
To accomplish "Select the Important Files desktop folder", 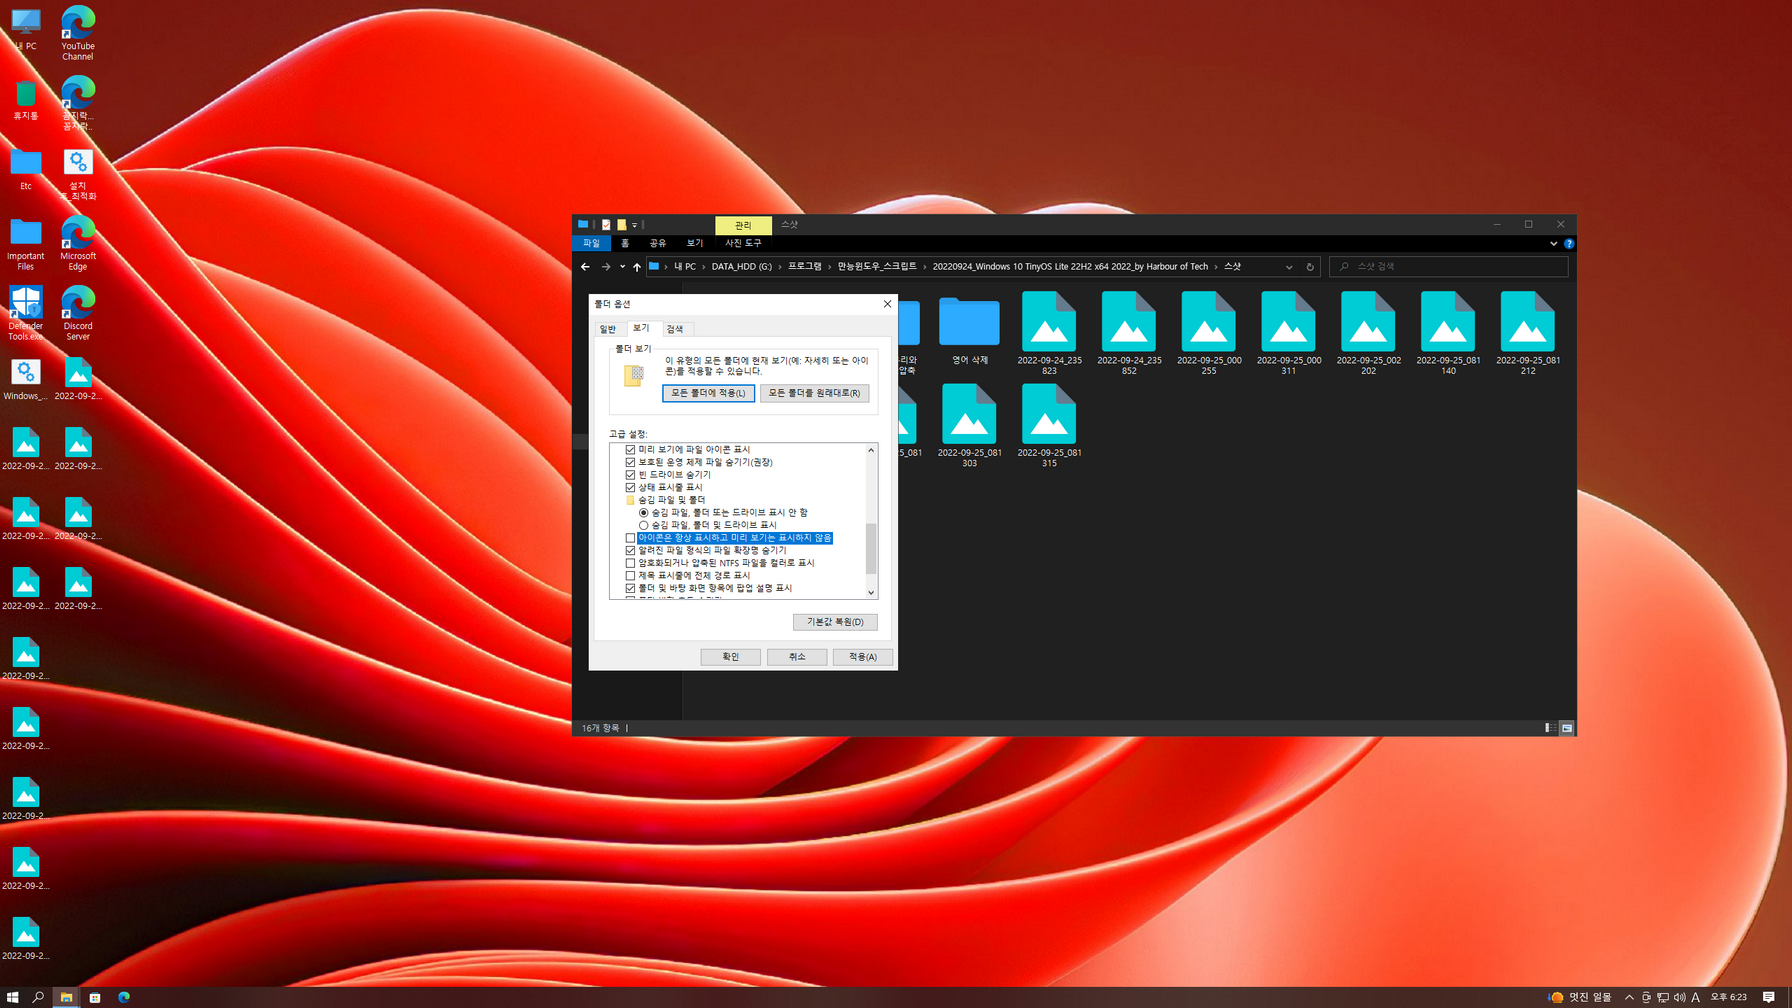I will pos(26,244).
